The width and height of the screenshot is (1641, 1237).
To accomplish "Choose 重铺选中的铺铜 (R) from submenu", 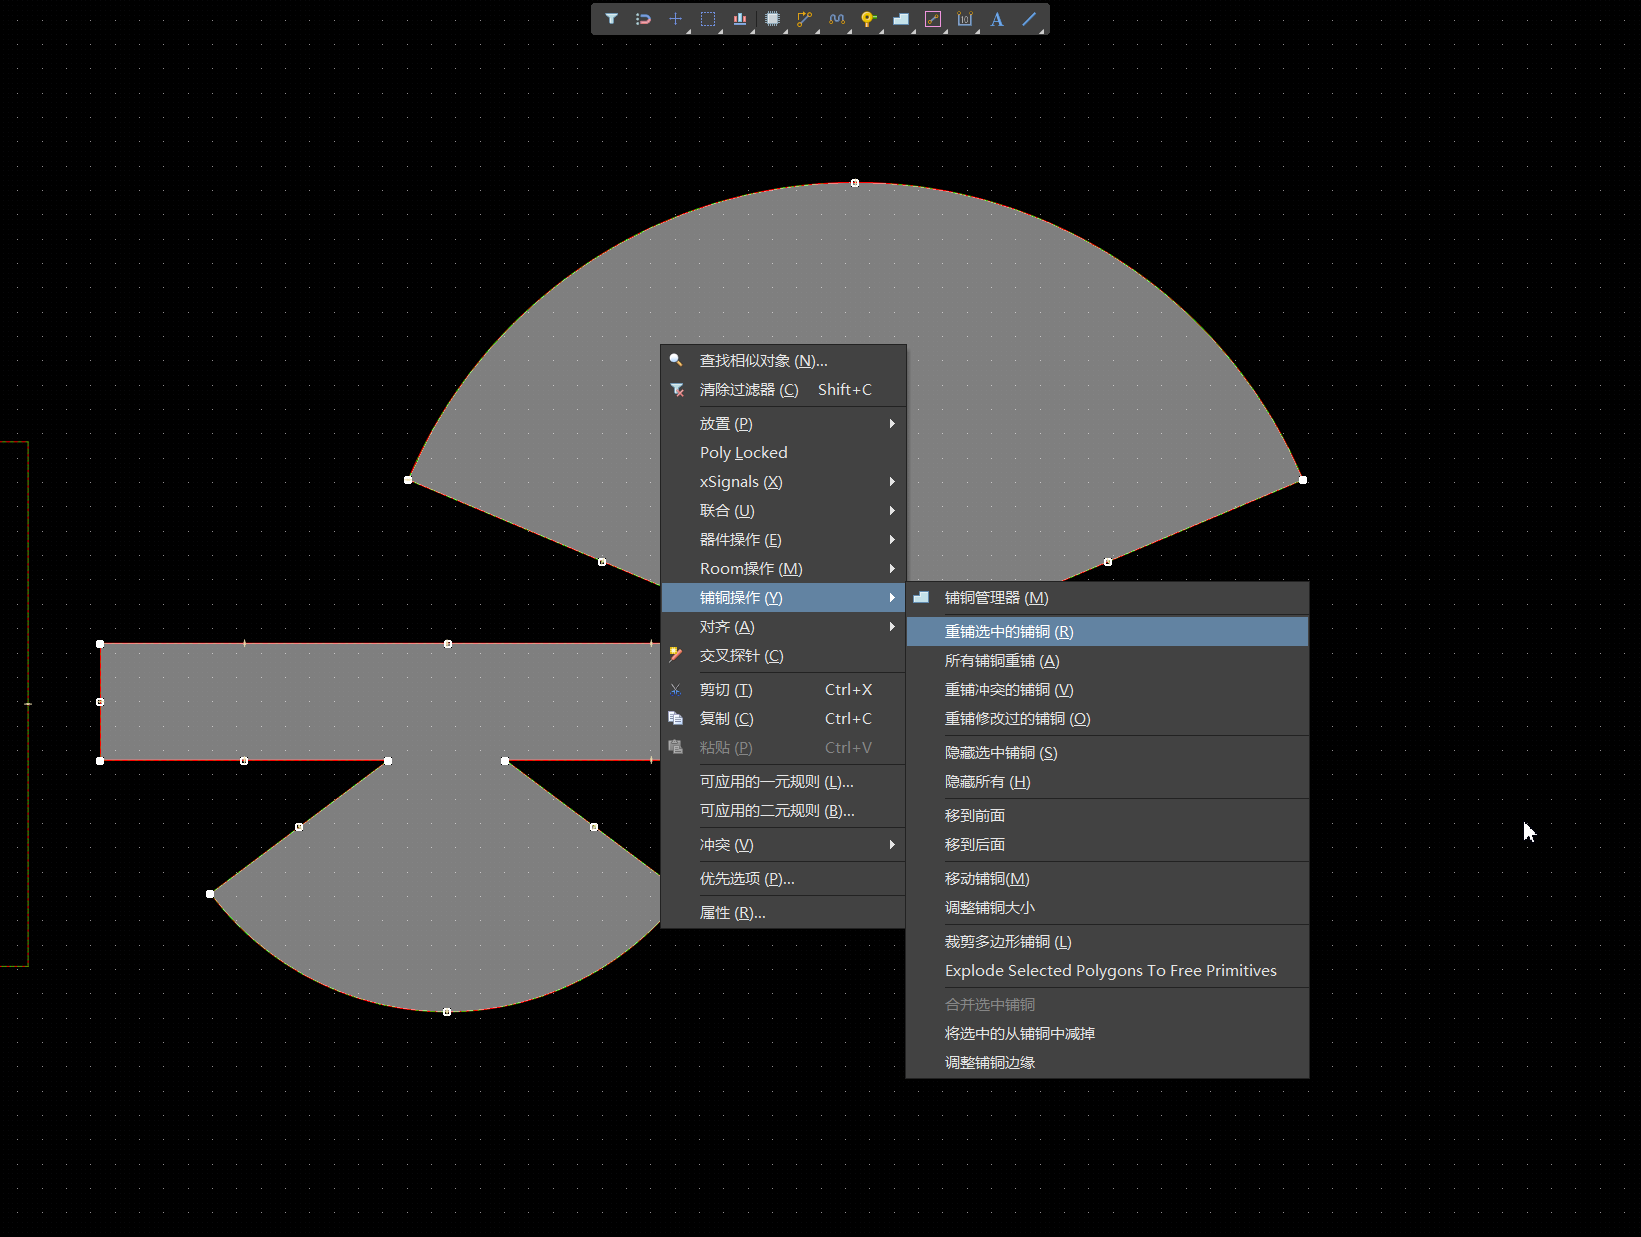I will pos(1107,632).
